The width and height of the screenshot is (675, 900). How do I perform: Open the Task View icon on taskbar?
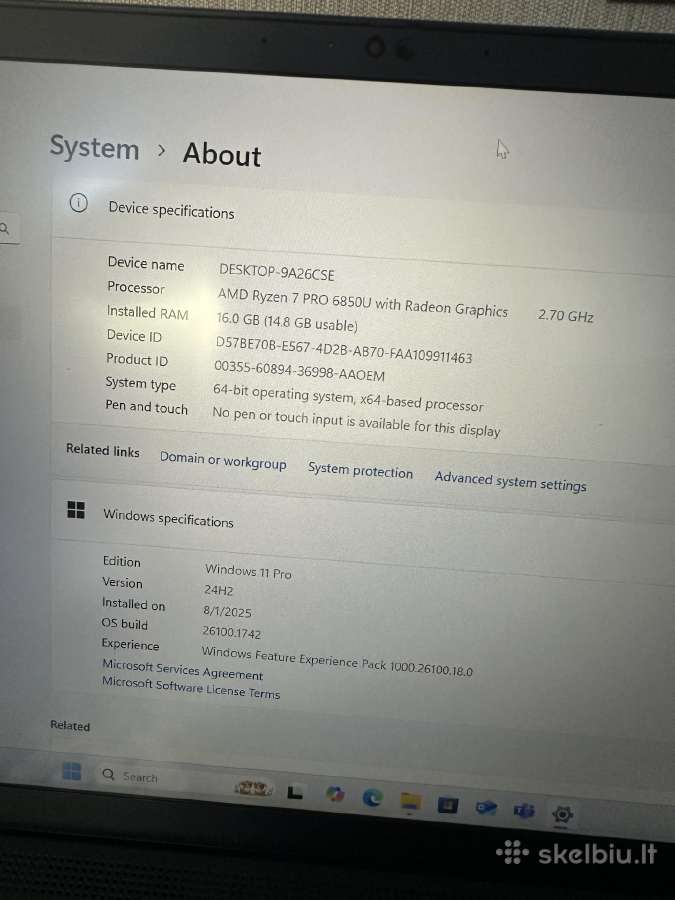click(295, 792)
